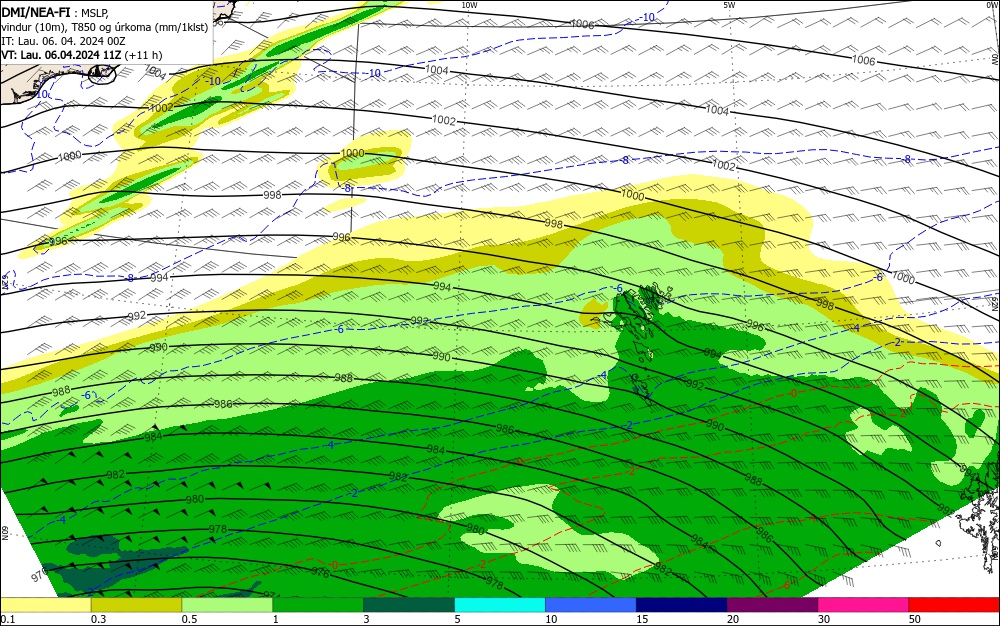Click the legend value "1"
Screen dimensions: 1000x626
(x=276, y=619)
